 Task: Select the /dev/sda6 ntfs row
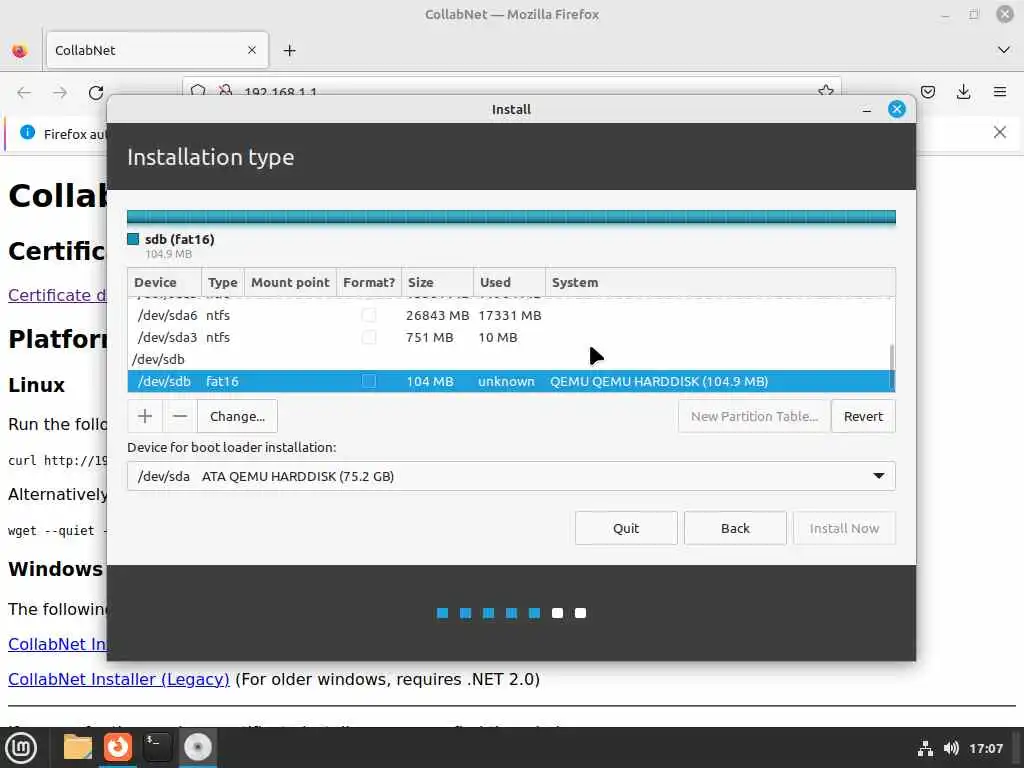coord(509,315)
